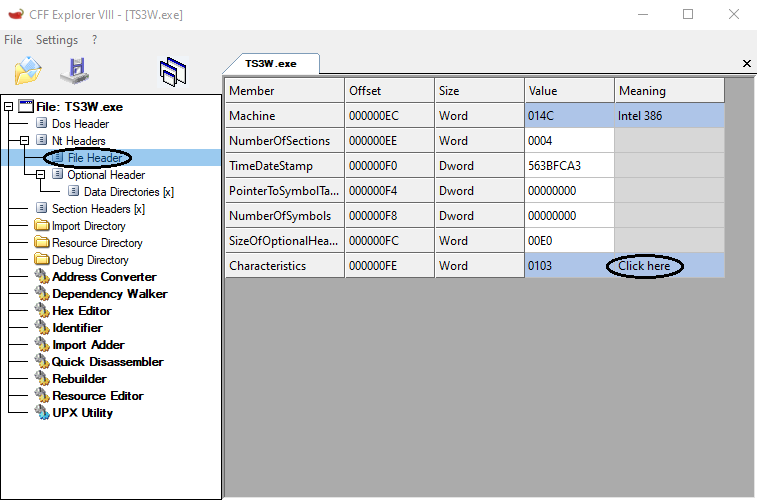
Task: Select the Nt Headers page icon
Action: (x=42, y=140)
